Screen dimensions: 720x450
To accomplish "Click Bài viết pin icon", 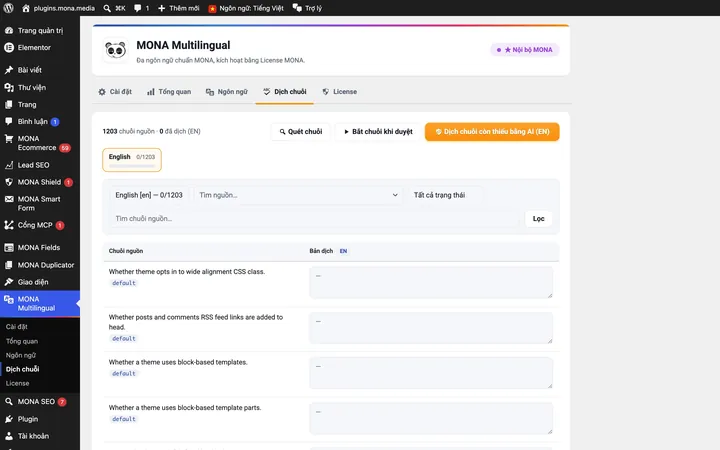I will tap(9, 70).
